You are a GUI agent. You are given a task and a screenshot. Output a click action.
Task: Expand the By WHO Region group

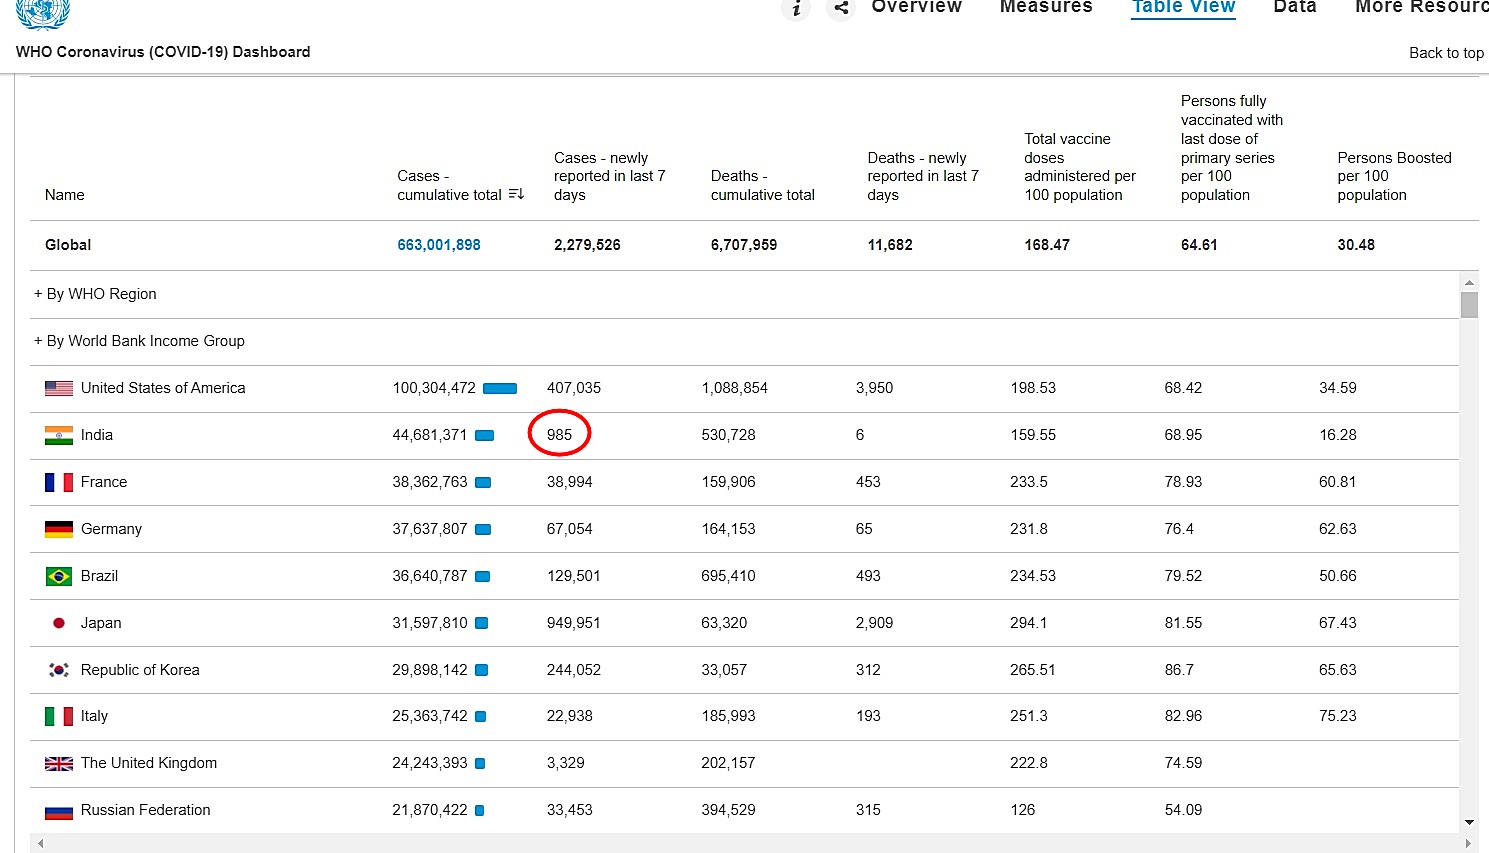point(95,294)
